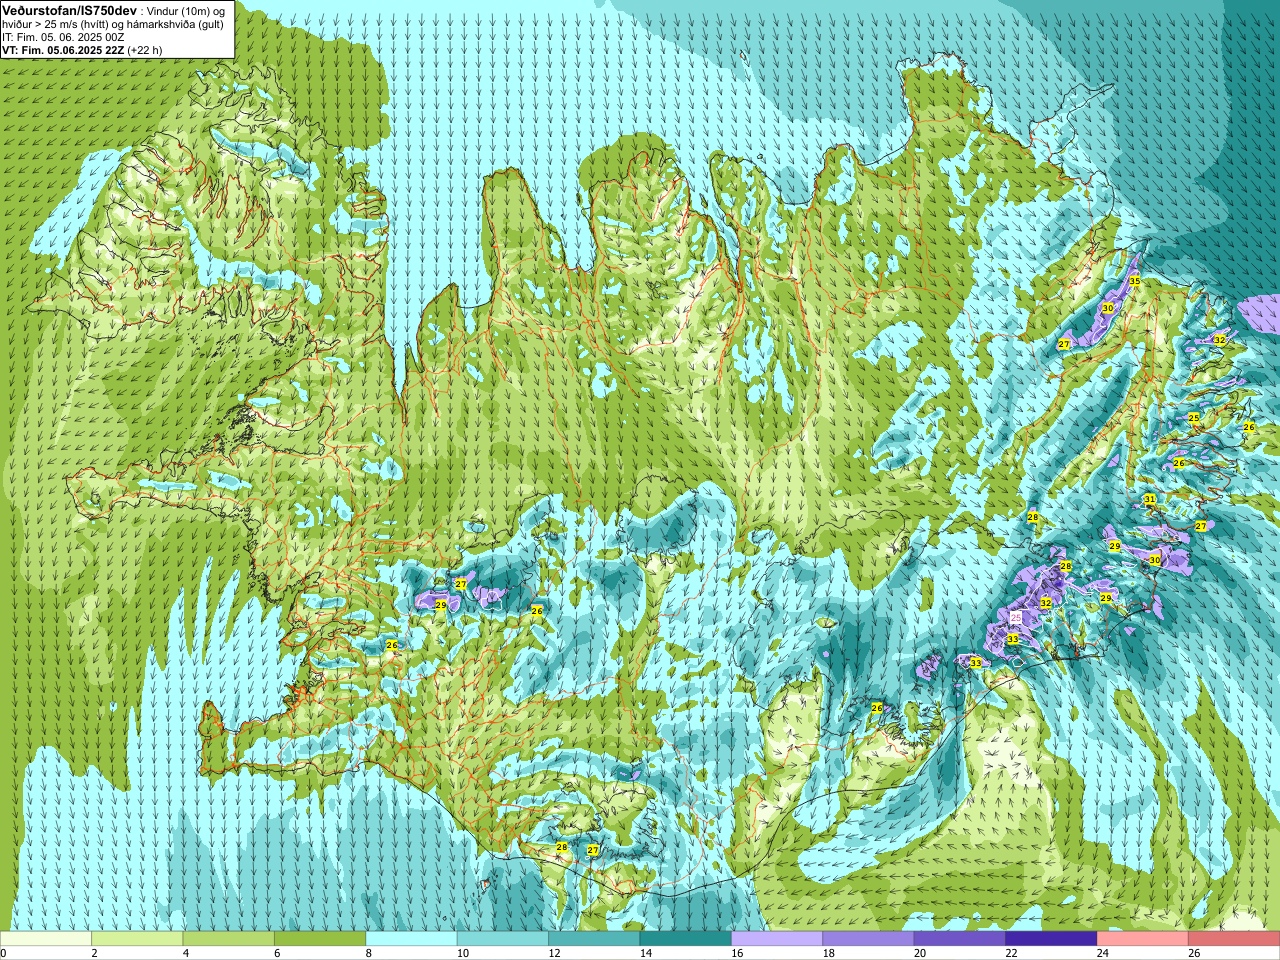Click the "Veðurstofan/IS750dev" title text
Image resolution: width=1280 pixels, height=960 pixels.
69,9
